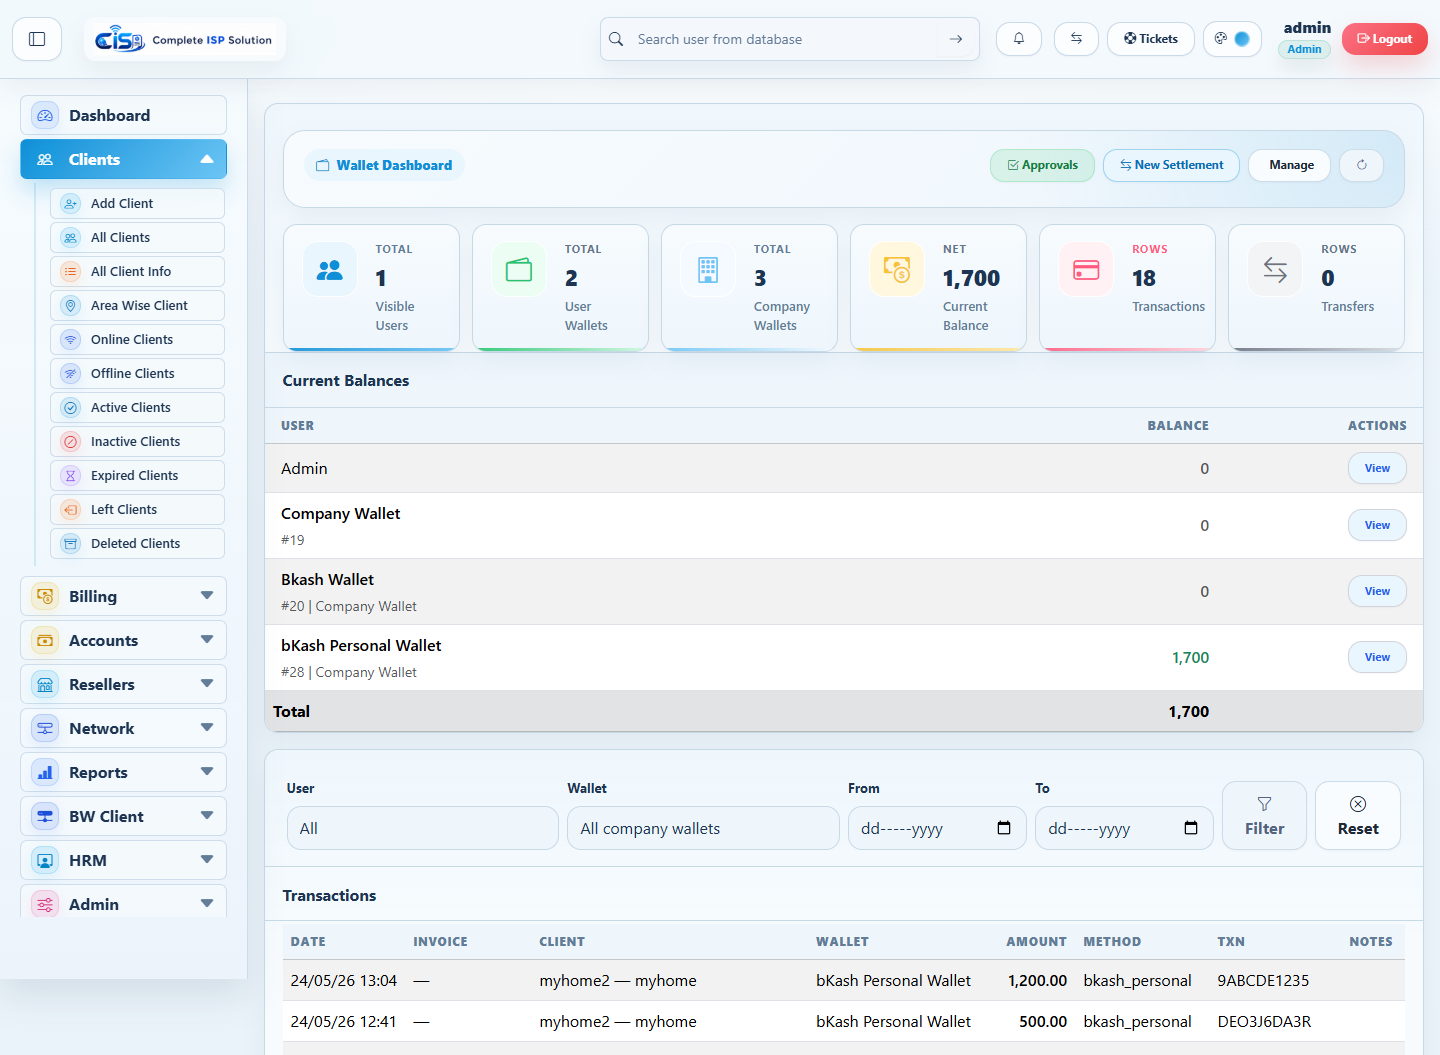
Task: Open Dashboard from the sidebar
Action: 123,115
